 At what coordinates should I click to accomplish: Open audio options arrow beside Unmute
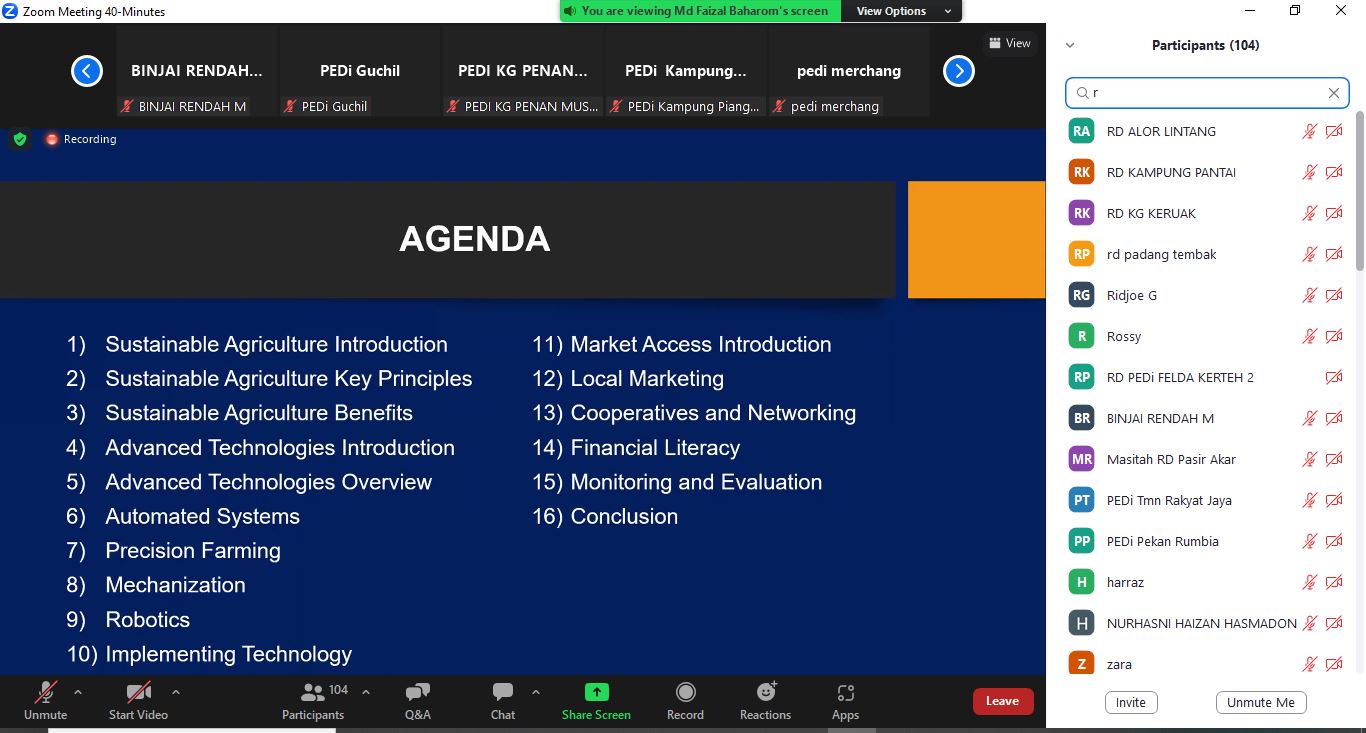(78, 692)
